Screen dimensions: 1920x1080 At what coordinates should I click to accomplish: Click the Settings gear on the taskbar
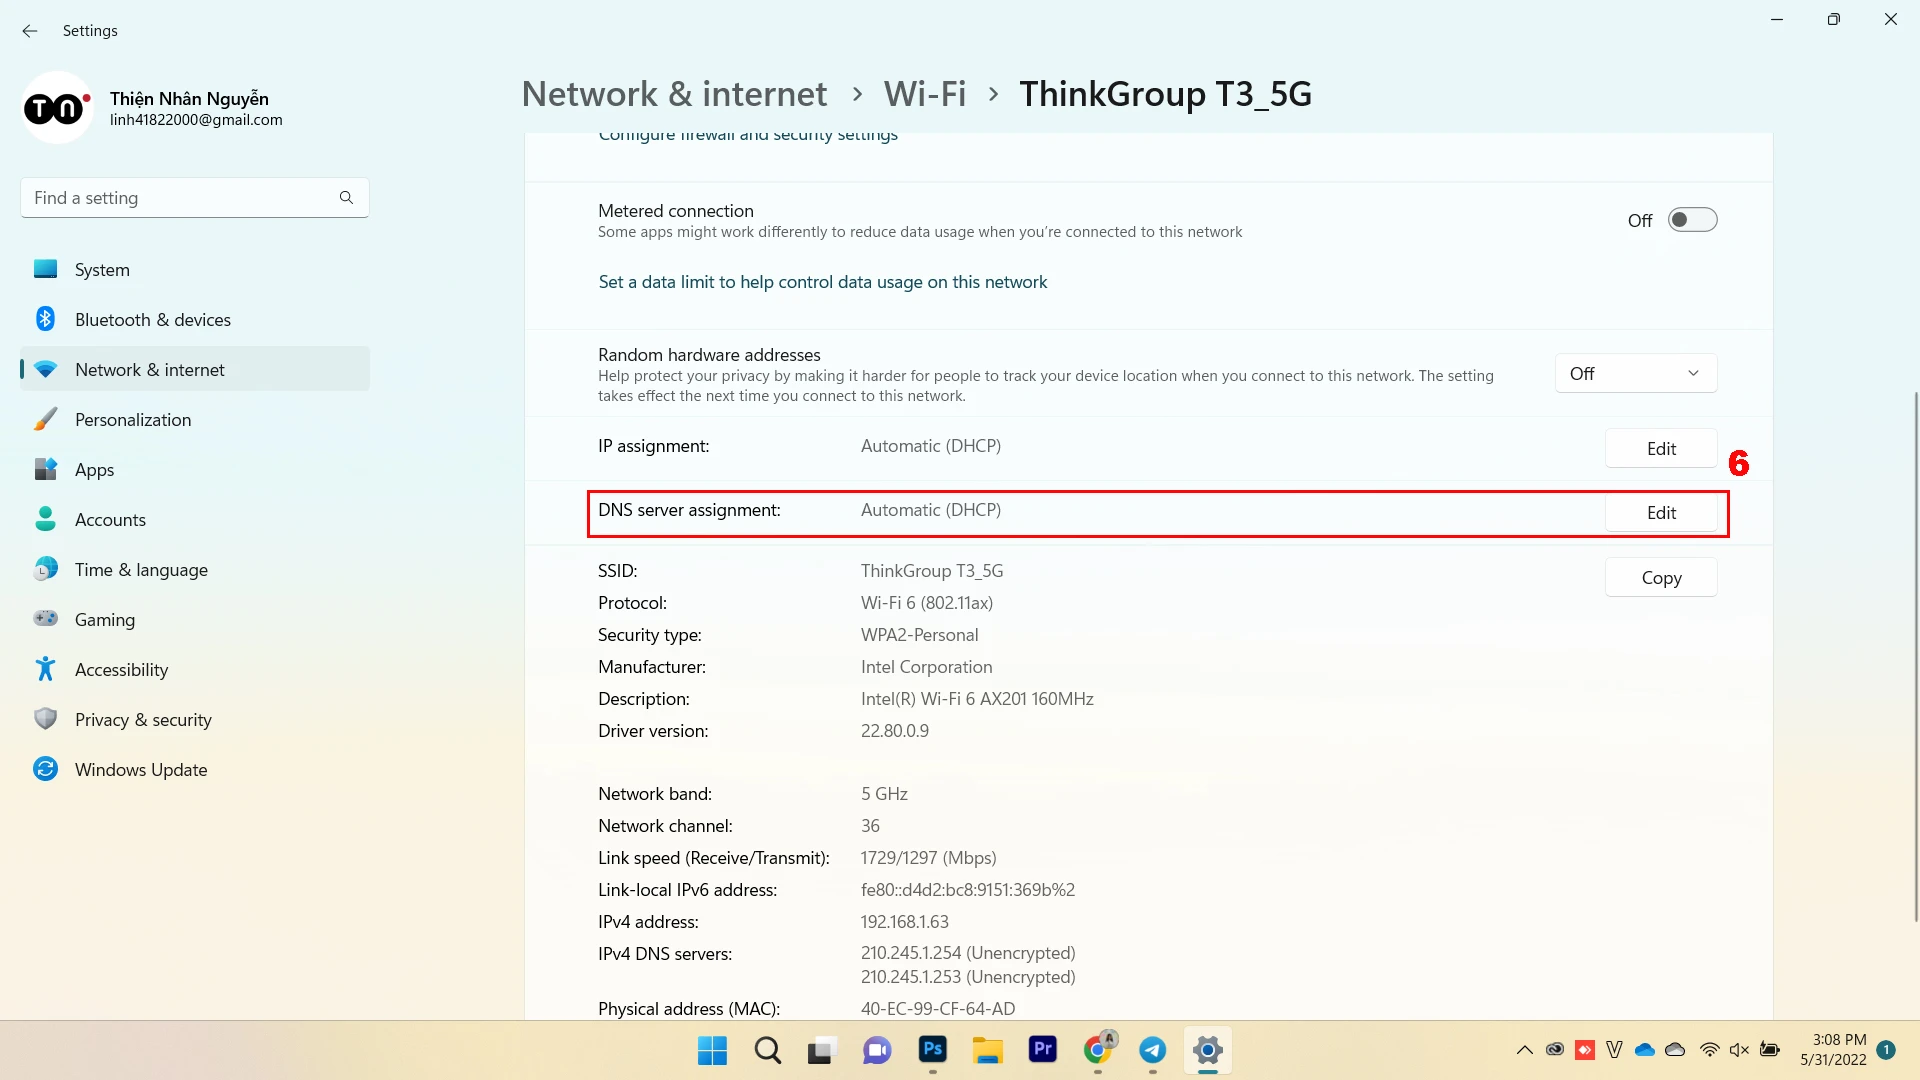click(x=1208, y=1050)
